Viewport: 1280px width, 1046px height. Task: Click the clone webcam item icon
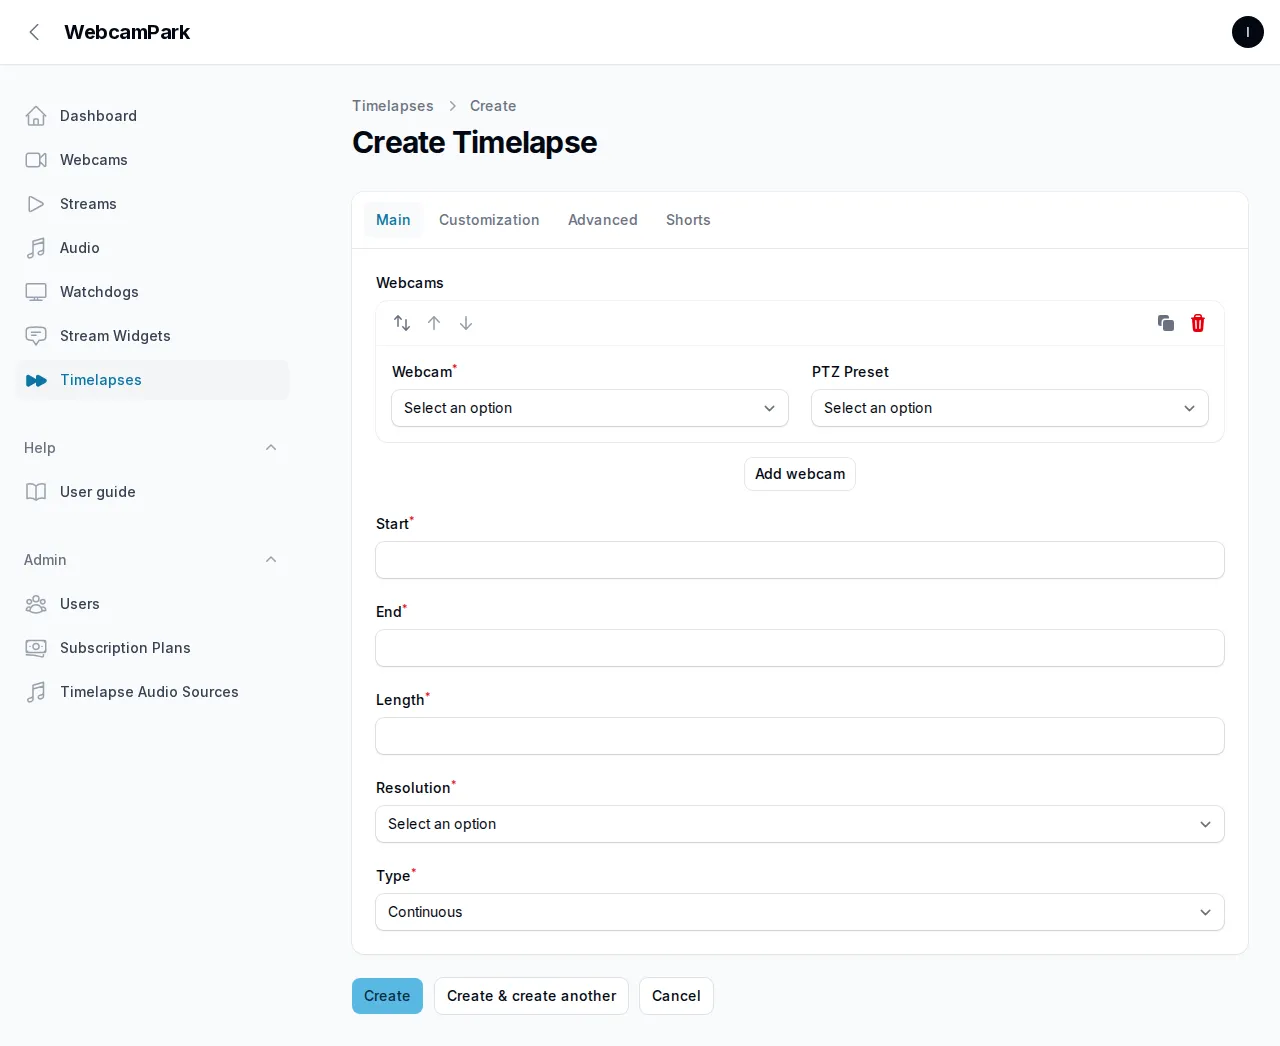pos(1166,323)
